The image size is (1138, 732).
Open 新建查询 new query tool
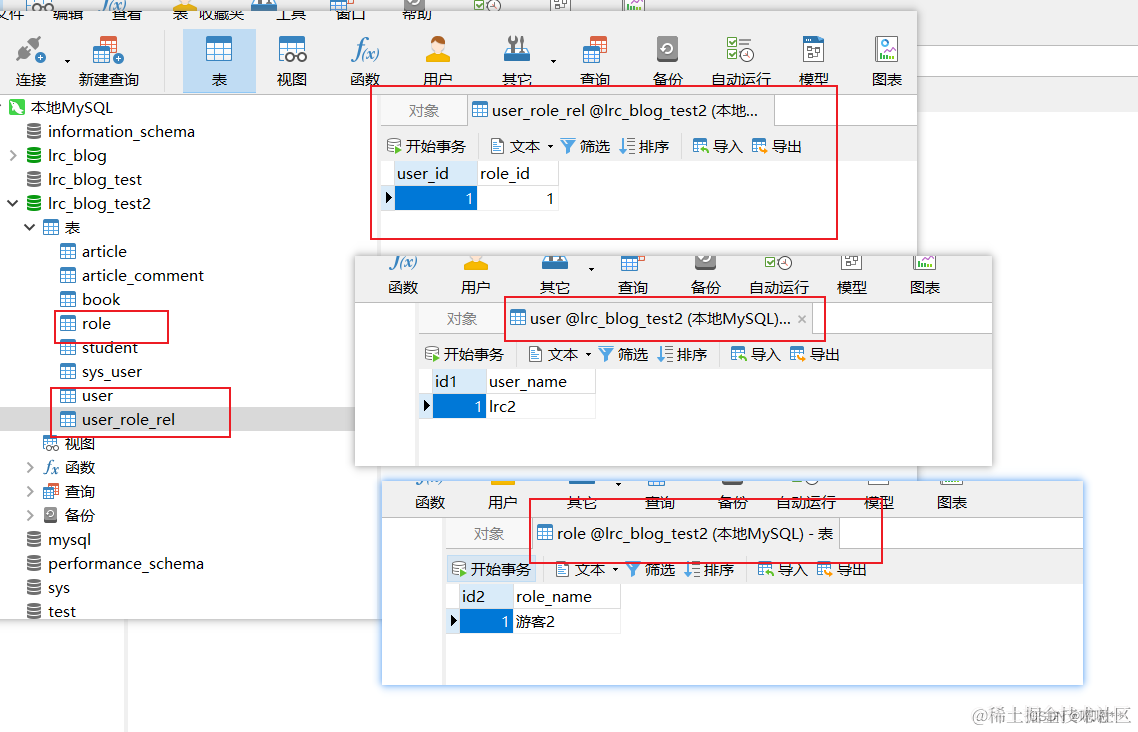(x=109, y=61)
